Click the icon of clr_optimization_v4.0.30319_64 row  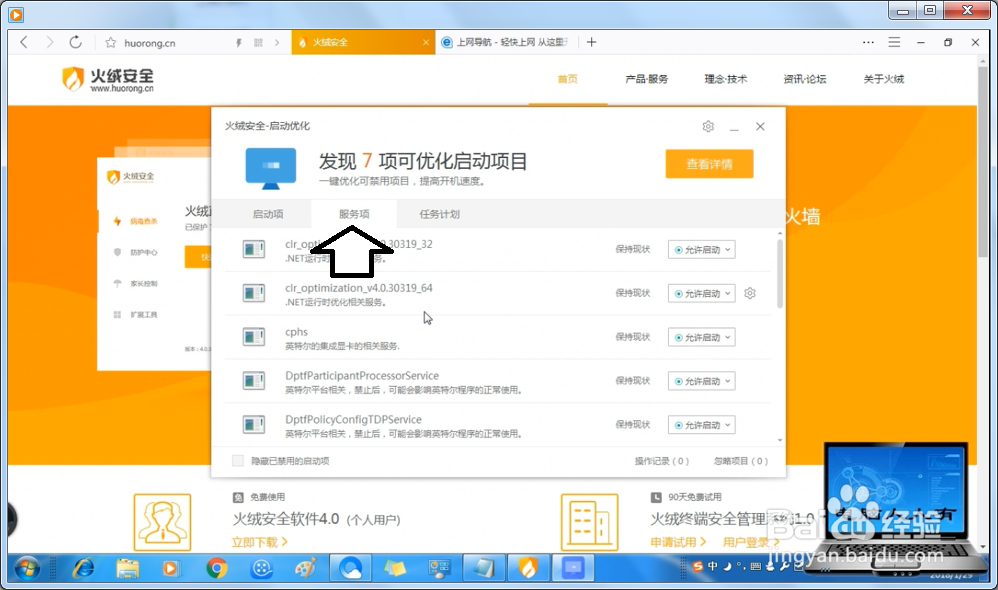pos(254,293)
